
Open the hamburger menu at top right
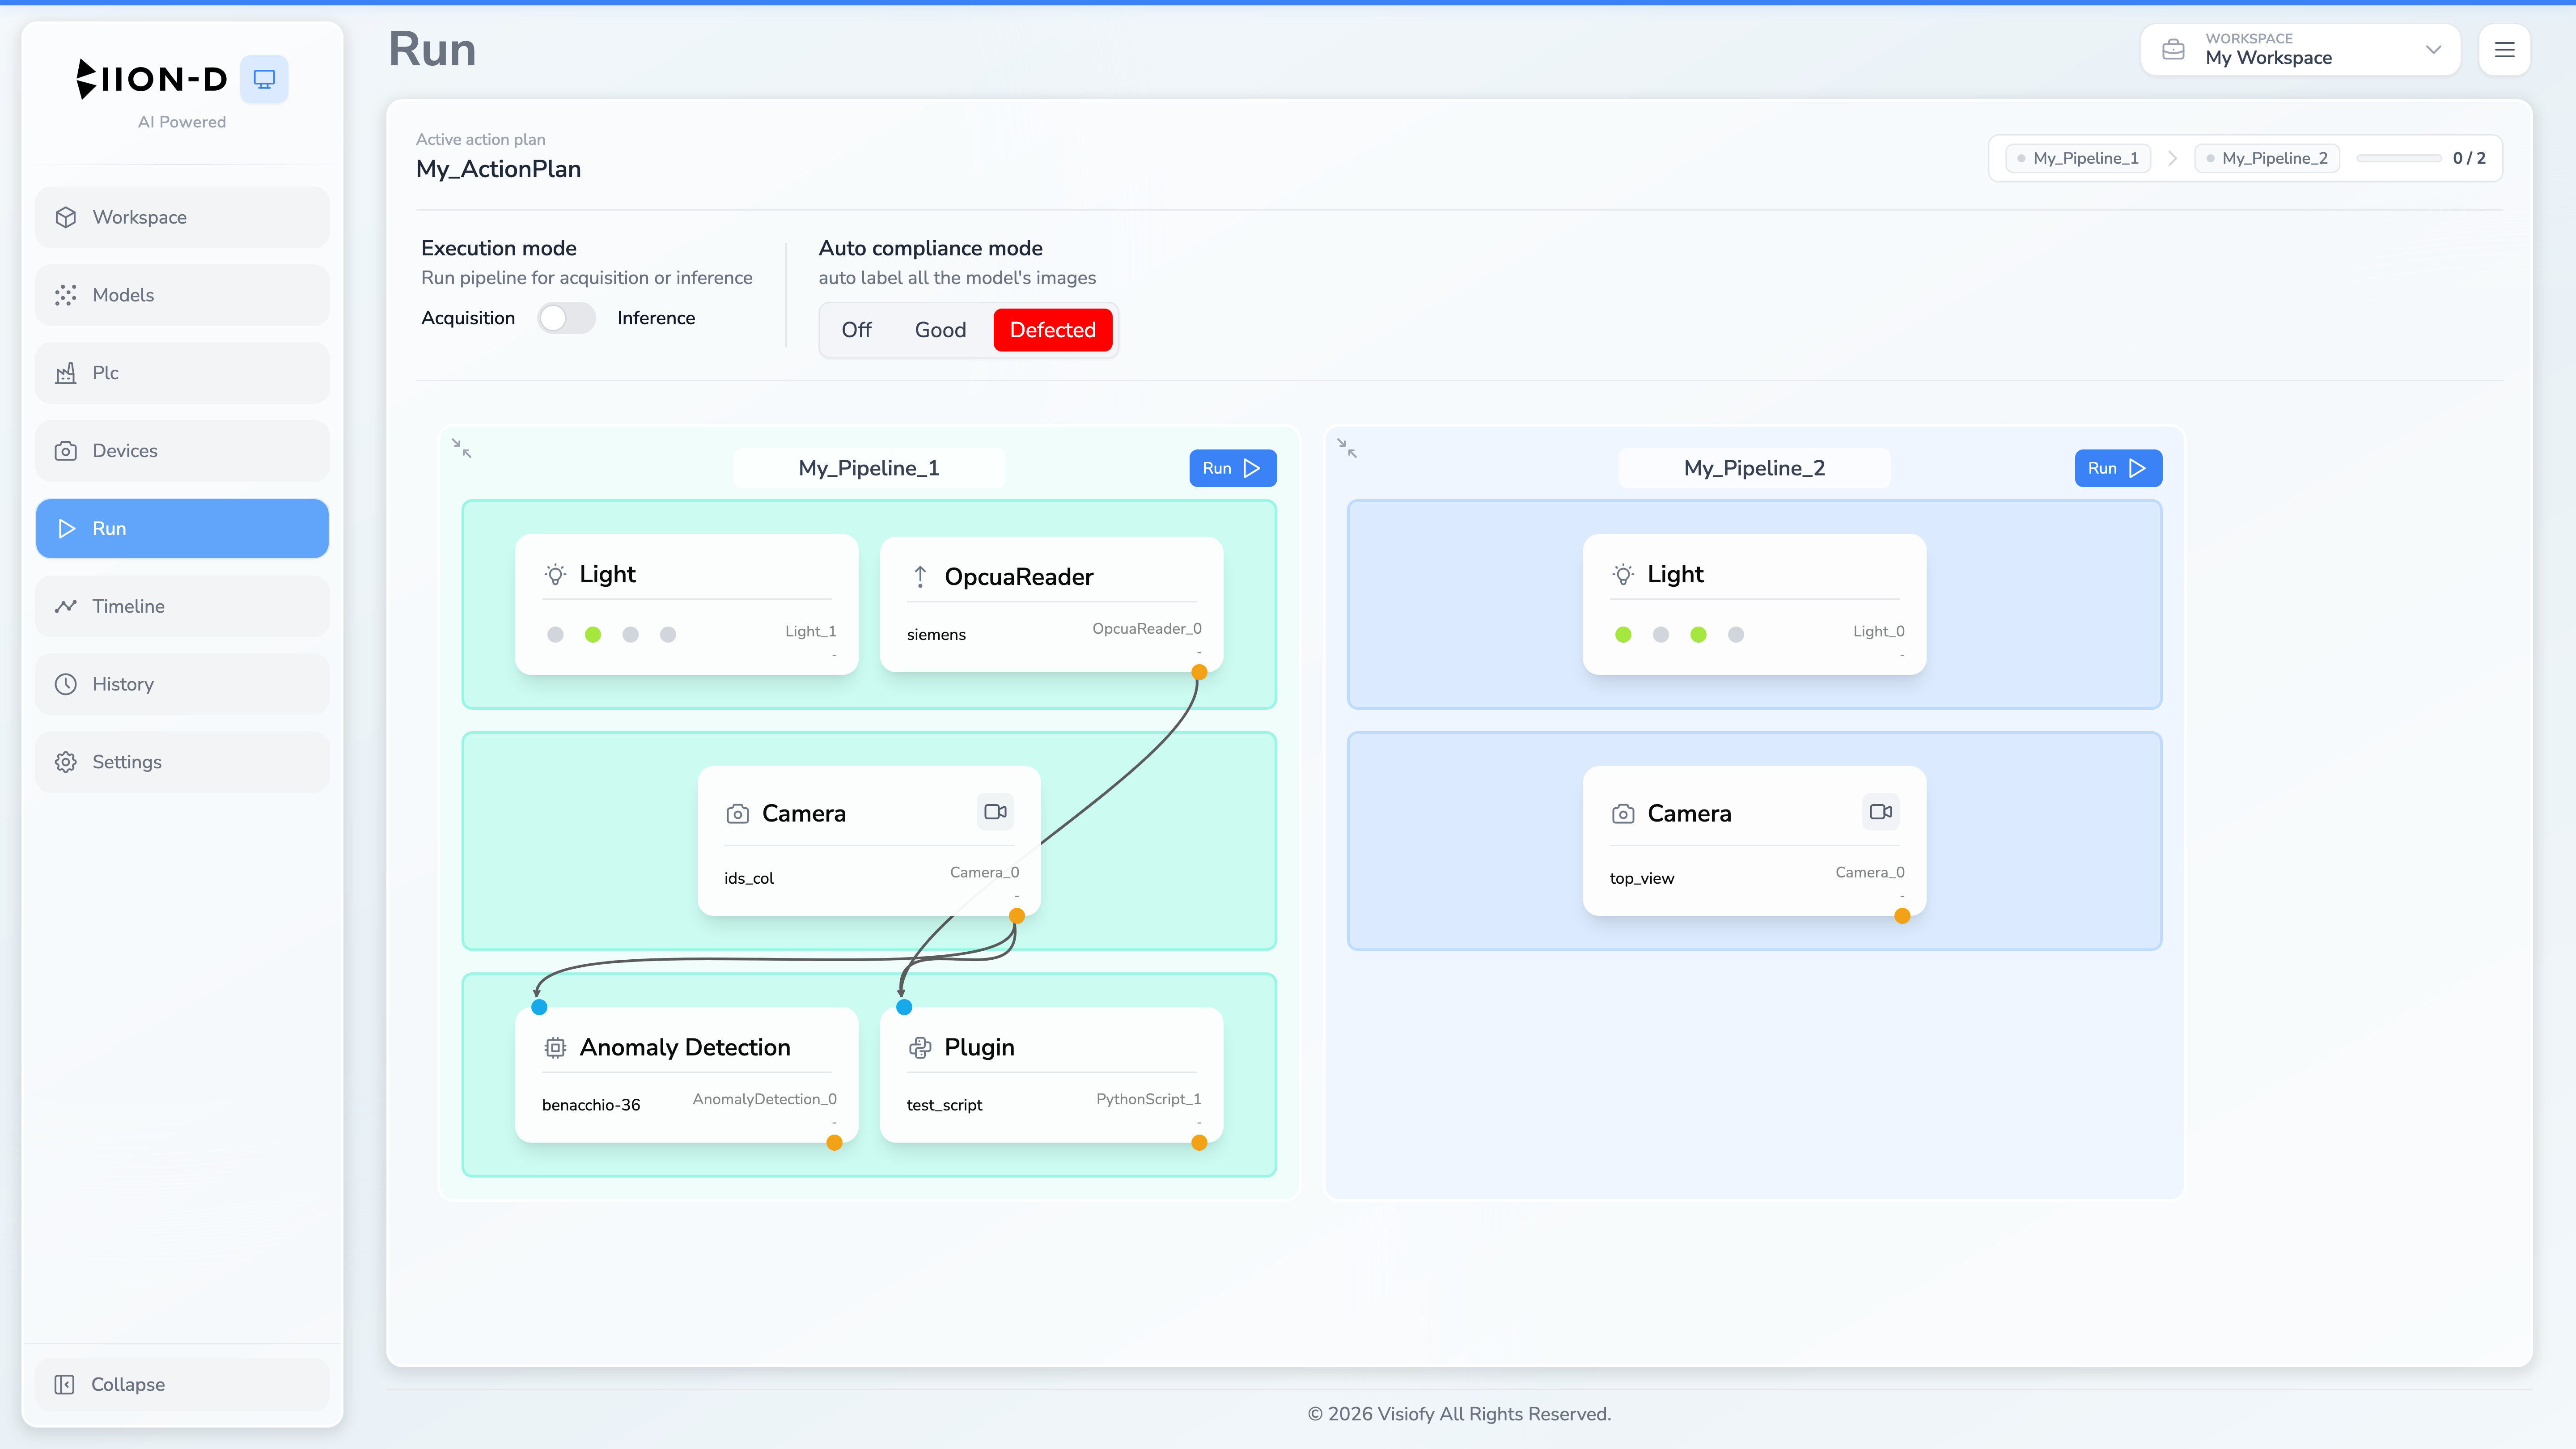click(x=2504, y=50)
